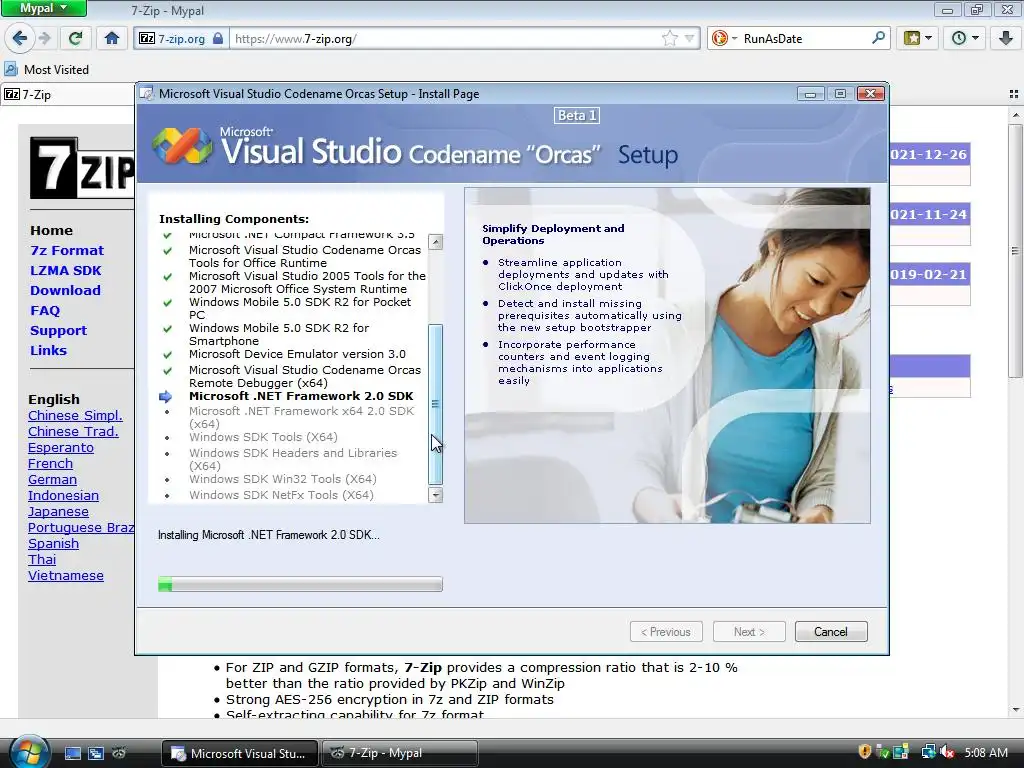Select the 7-Zip browser tab
1024x768 pixels.
[68, 94]
